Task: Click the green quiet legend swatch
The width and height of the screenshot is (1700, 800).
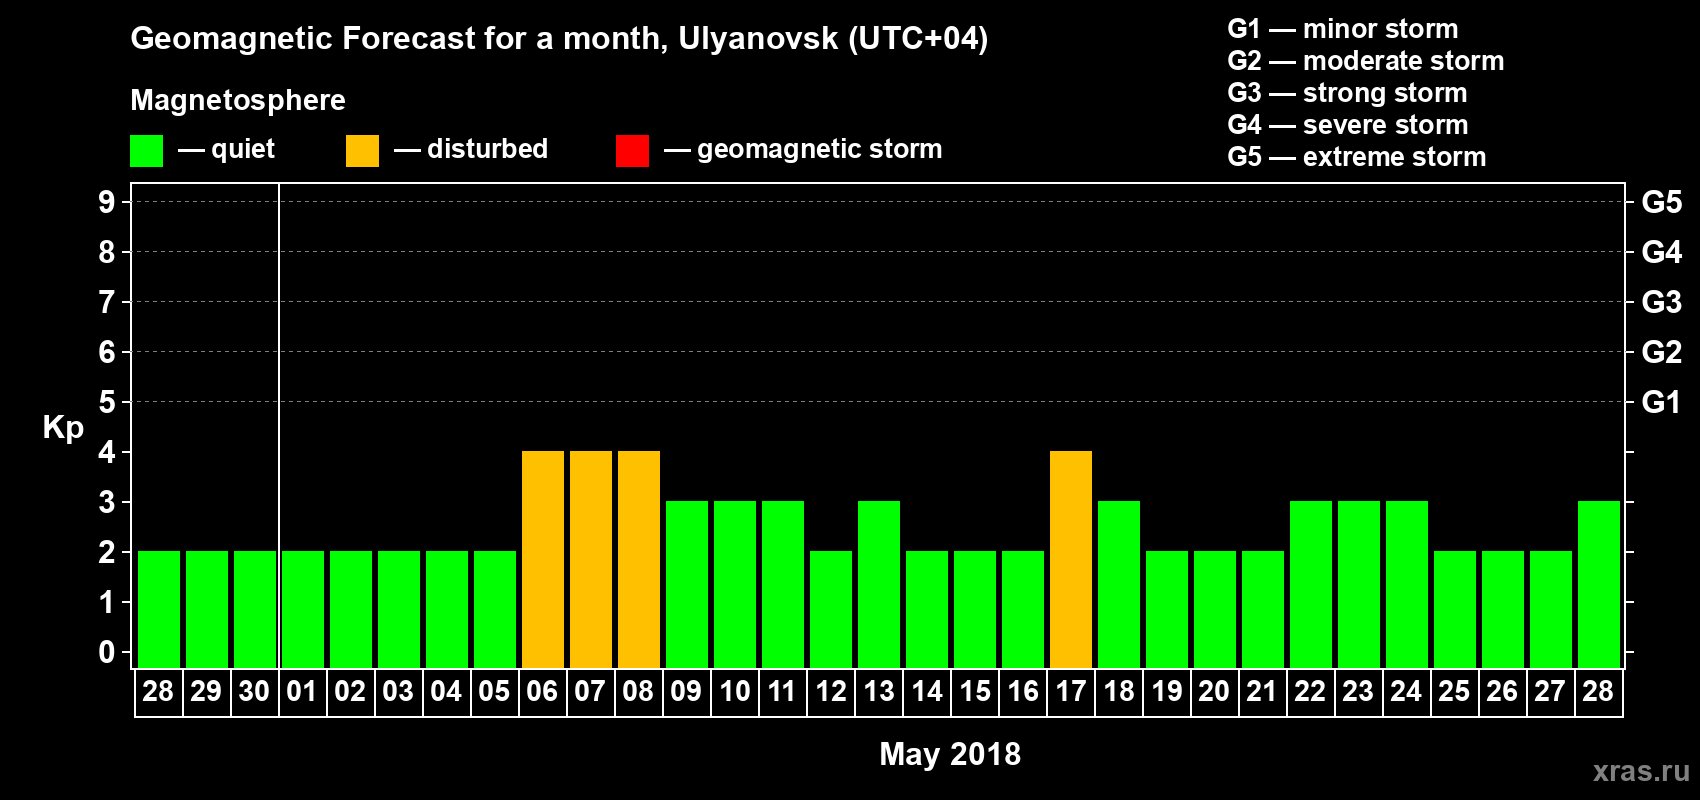Action: pos(146,151)
